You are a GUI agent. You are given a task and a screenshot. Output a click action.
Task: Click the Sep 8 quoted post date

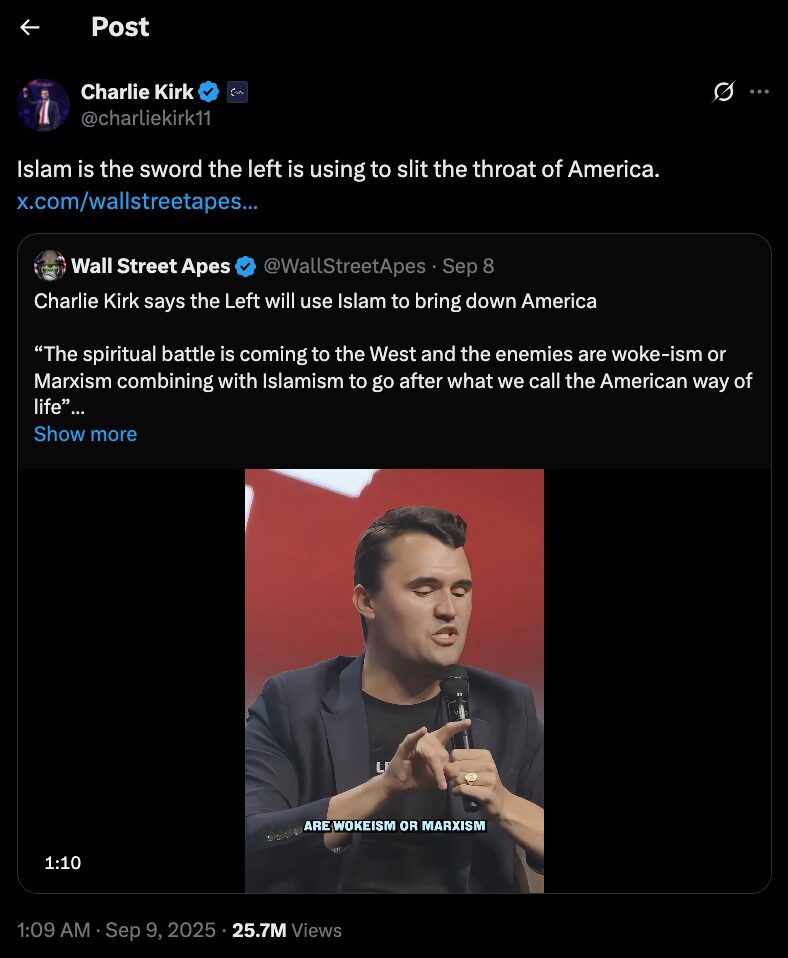pos(468,266)
